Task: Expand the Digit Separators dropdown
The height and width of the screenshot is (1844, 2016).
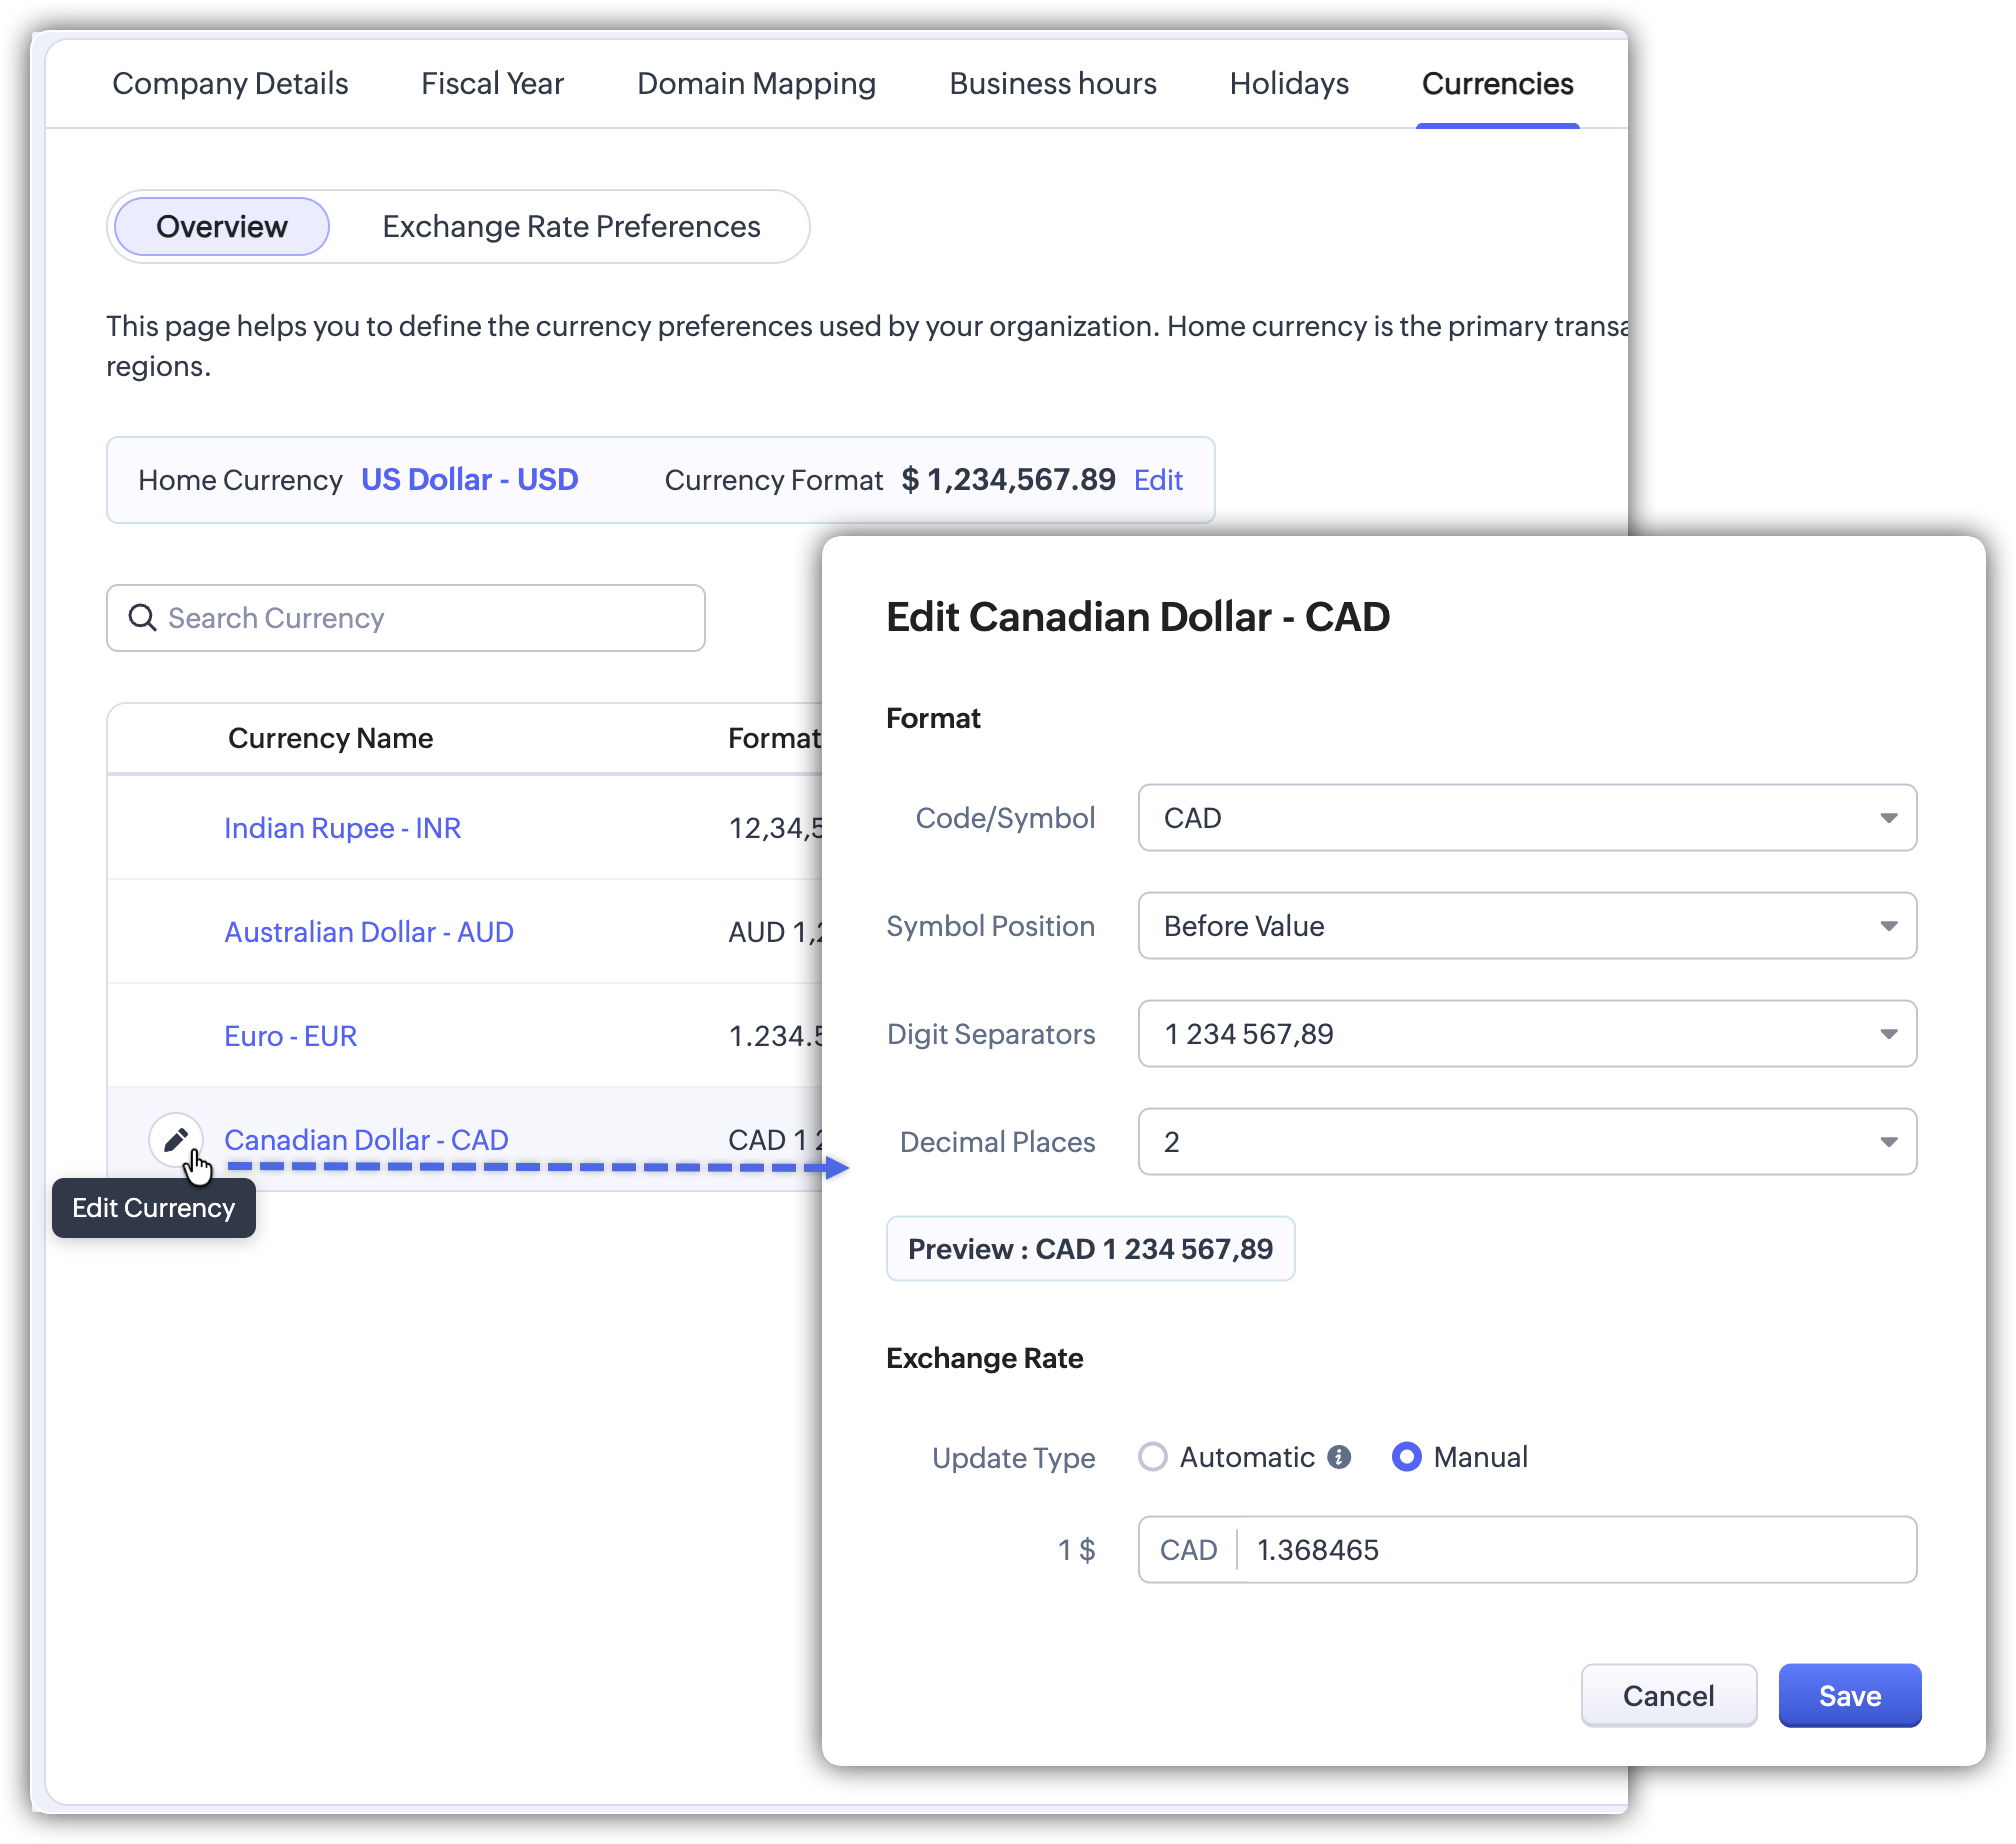Action: coord(1526,1034)
